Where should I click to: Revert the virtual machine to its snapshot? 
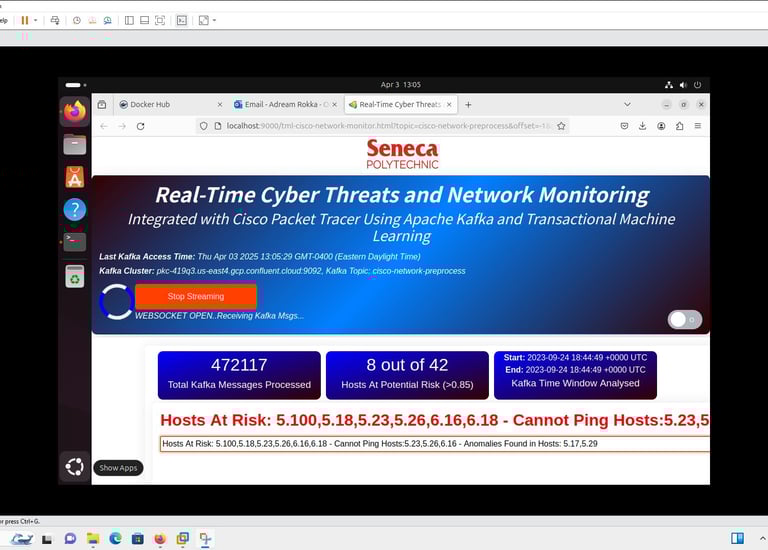[x=92, y=20]
